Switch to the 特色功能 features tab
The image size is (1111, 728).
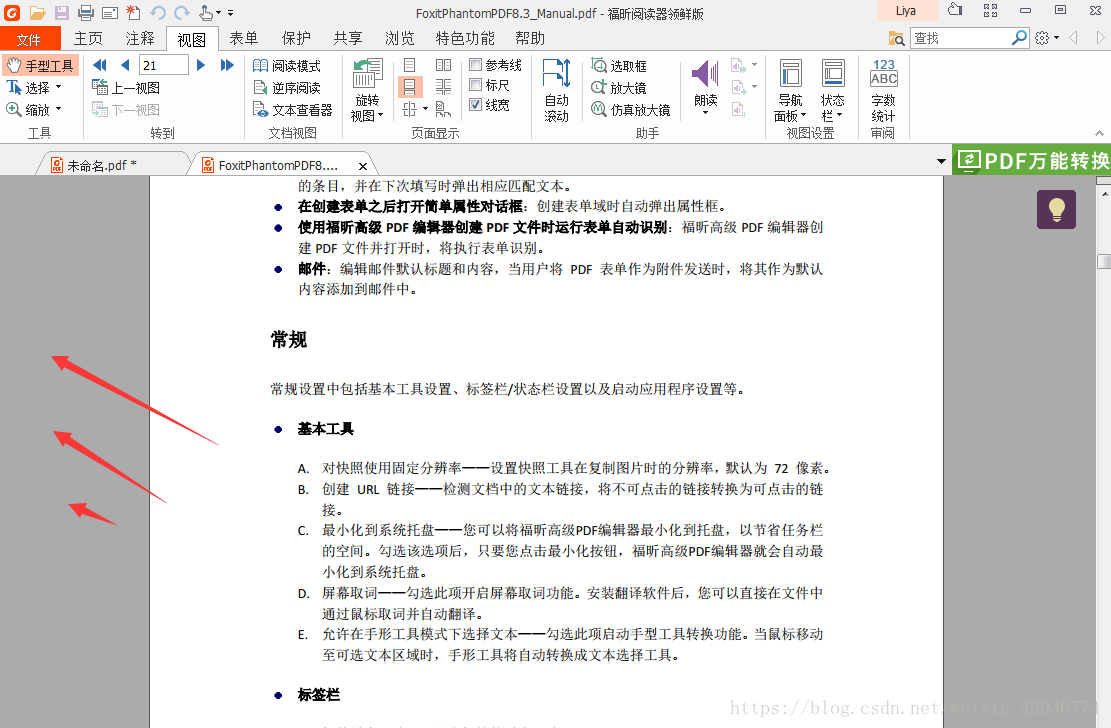[465, 38]
